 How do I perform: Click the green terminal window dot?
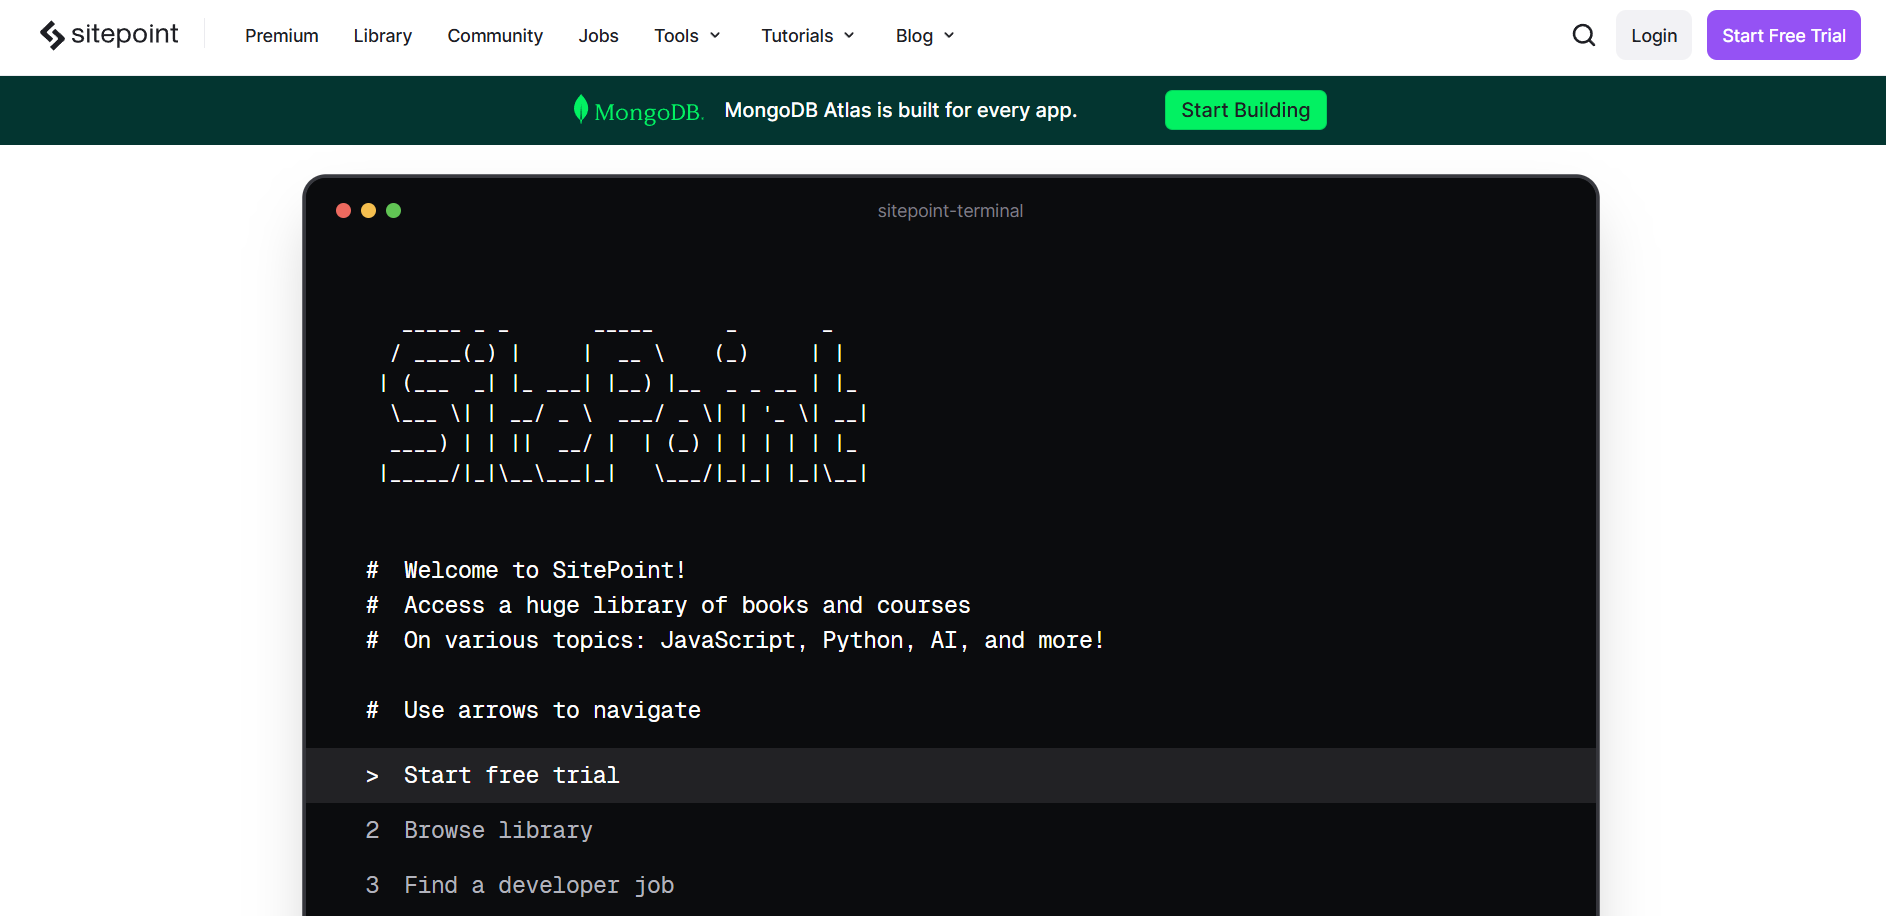[x=393, y=210]
